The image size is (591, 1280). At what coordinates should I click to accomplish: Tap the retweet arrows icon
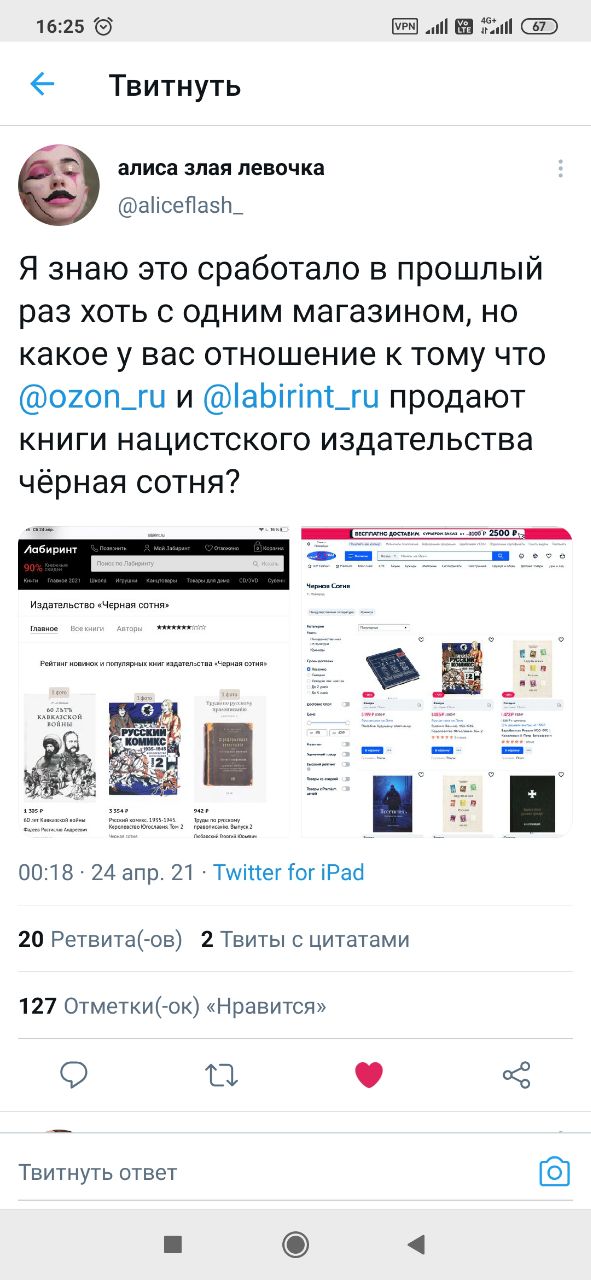(221, 1075)
